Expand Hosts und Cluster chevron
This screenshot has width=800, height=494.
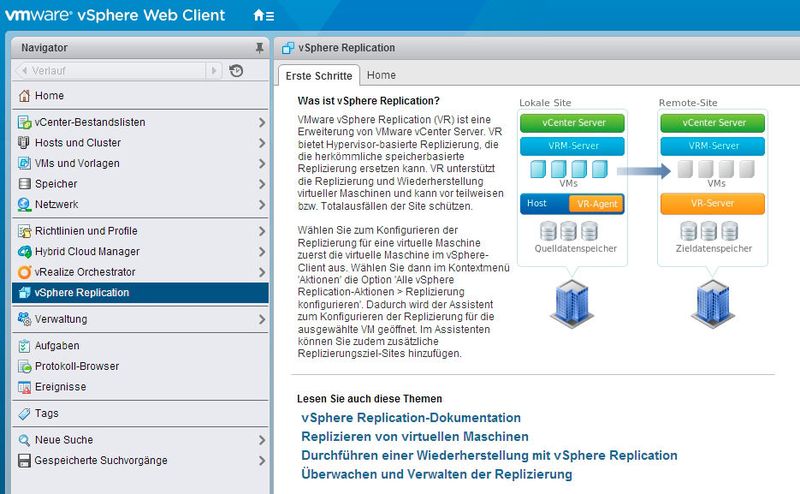coord(262,143)
